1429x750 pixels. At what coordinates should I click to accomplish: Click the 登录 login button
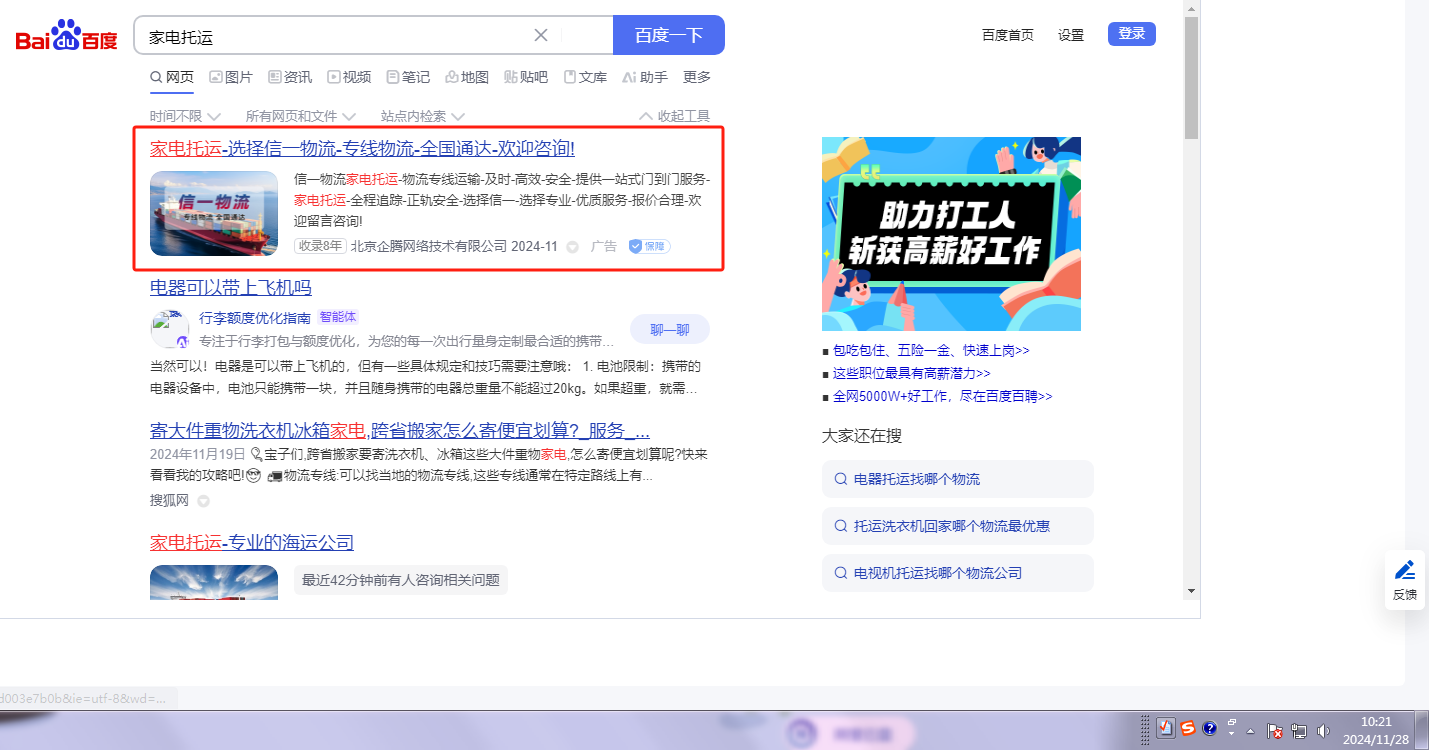[1132, 34]
